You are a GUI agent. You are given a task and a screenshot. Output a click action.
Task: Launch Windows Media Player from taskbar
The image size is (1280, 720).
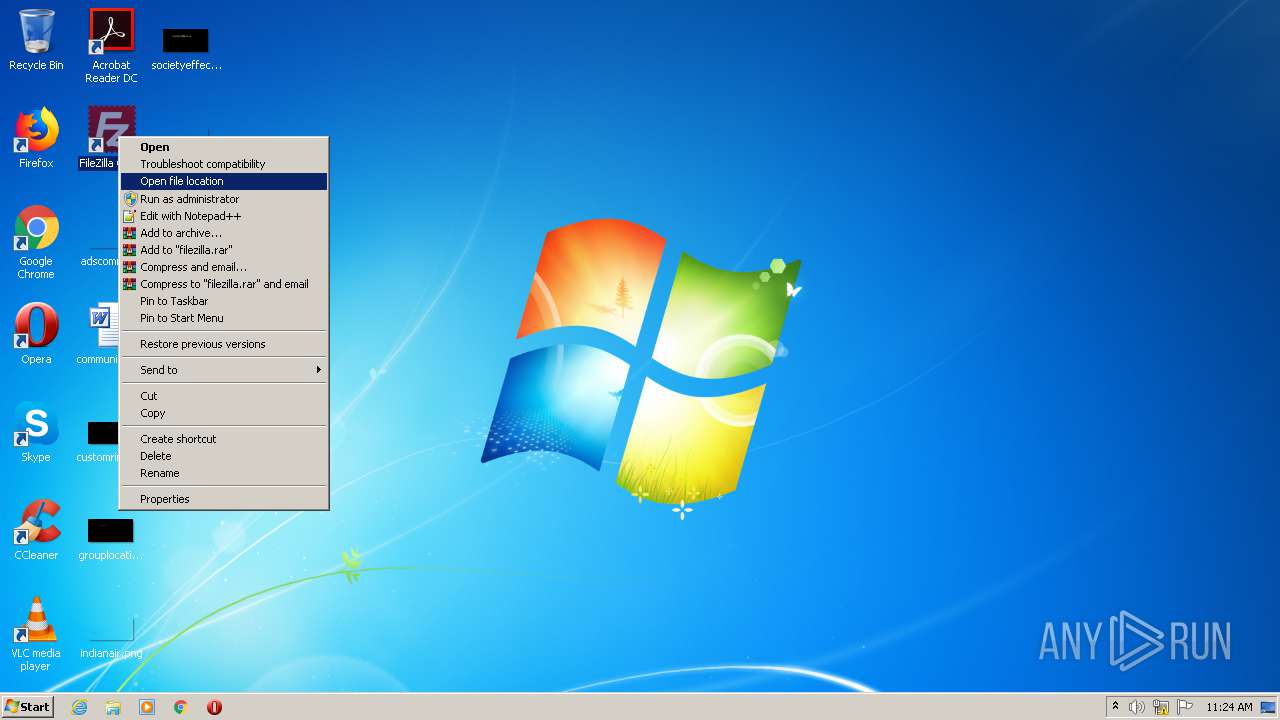[x=147, y=707]
